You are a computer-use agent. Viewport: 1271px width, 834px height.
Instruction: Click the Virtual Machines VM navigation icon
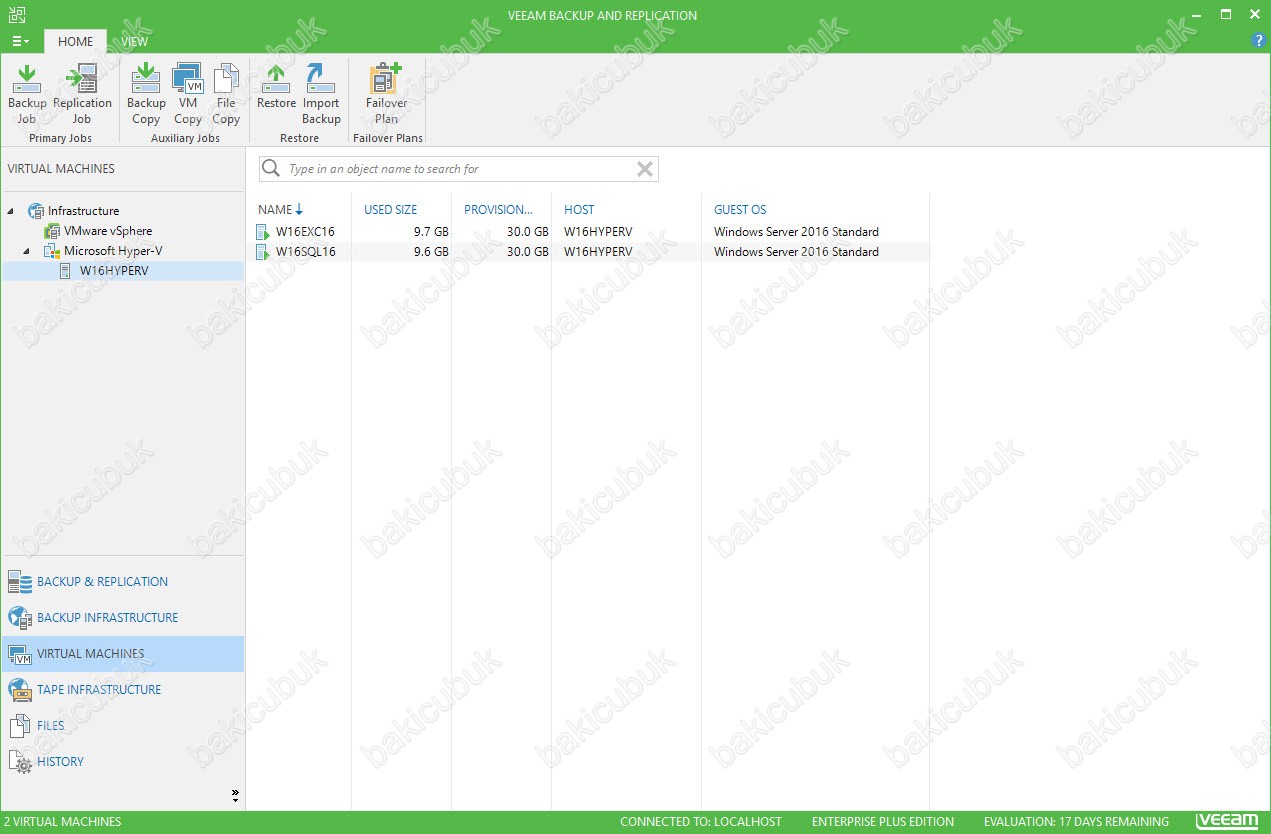click(x=20, y=654)
